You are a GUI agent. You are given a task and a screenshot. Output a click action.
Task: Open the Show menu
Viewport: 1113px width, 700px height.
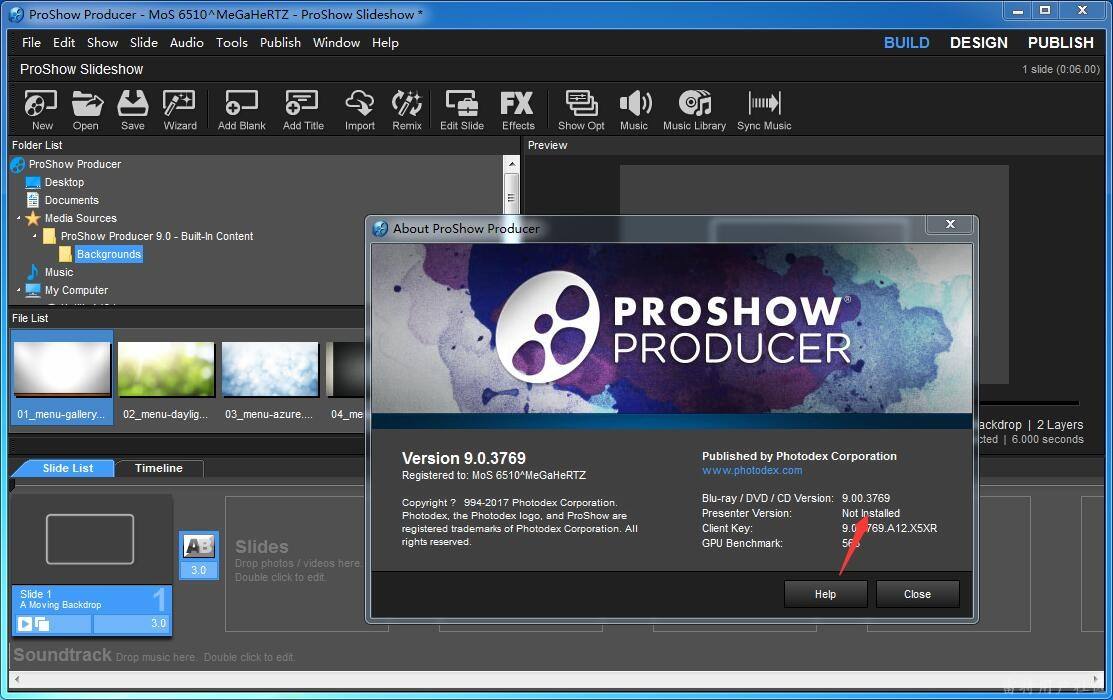[x=102, y=43]
